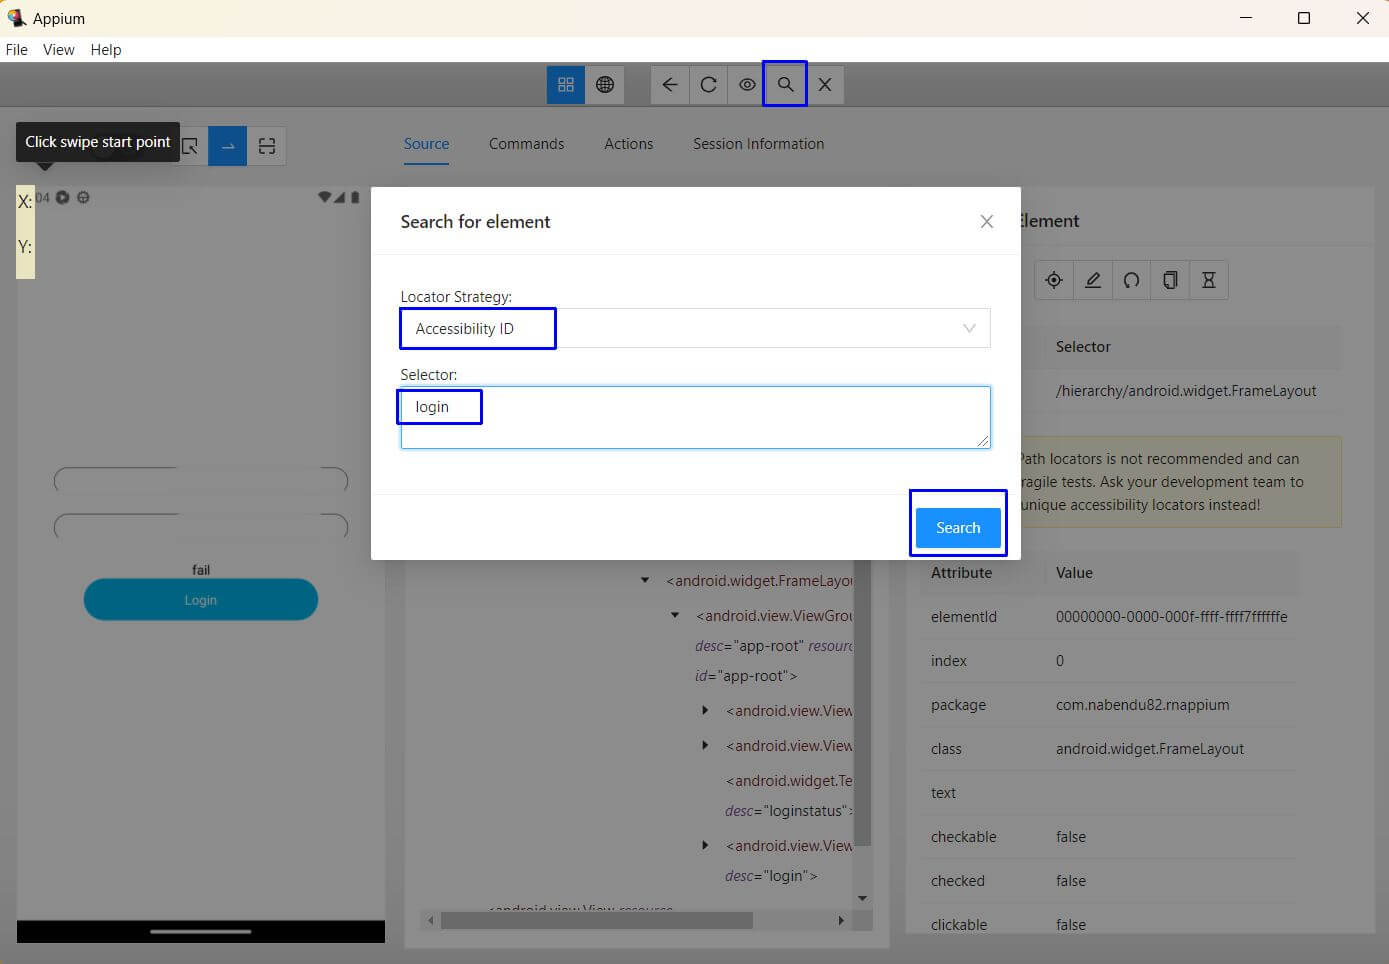This screenshot has height=964, width=1389.
Task: Refresh source and screenshot with reload icon
Action: pyautogui.click(x=708, y=85)
